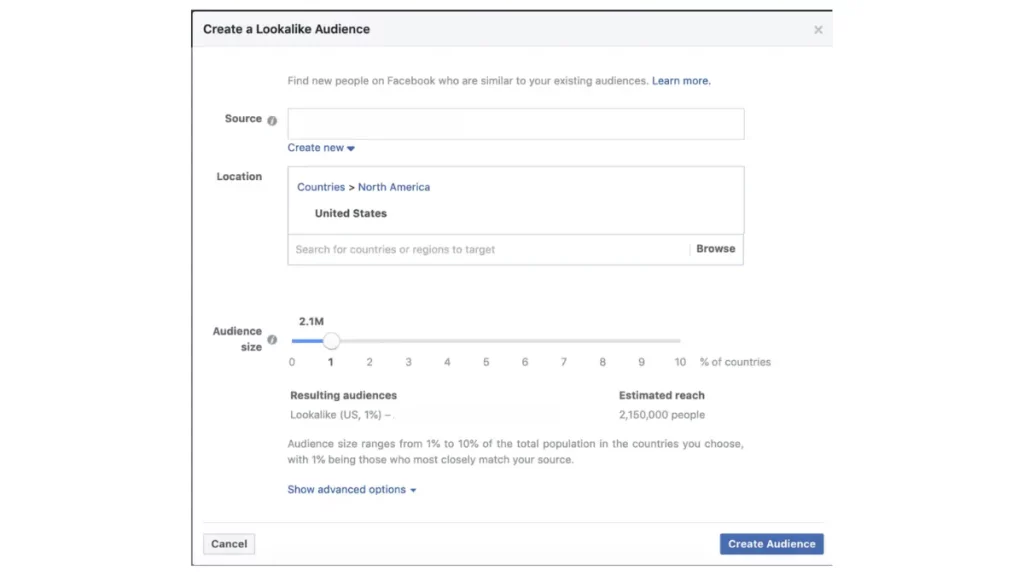Click the Source input field
Image resolution: width=1024 pixels, height=576 pixels.
[515, 123]
